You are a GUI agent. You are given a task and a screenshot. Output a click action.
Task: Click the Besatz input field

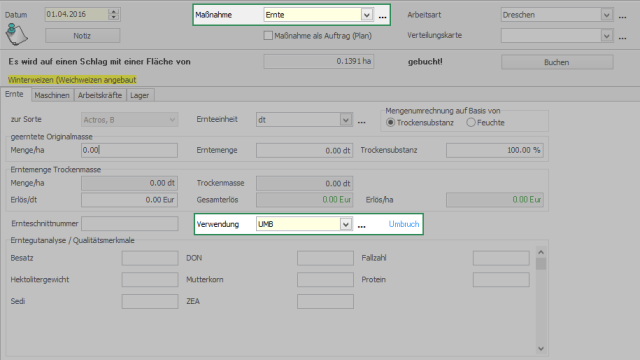point(150,258)
